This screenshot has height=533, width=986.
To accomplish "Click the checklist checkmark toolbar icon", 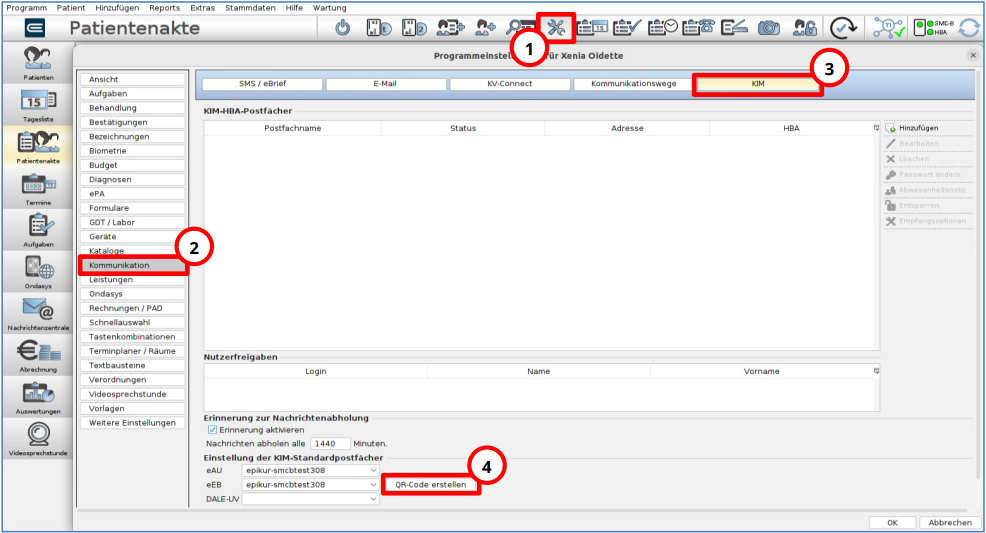I will tap(627, 28).
